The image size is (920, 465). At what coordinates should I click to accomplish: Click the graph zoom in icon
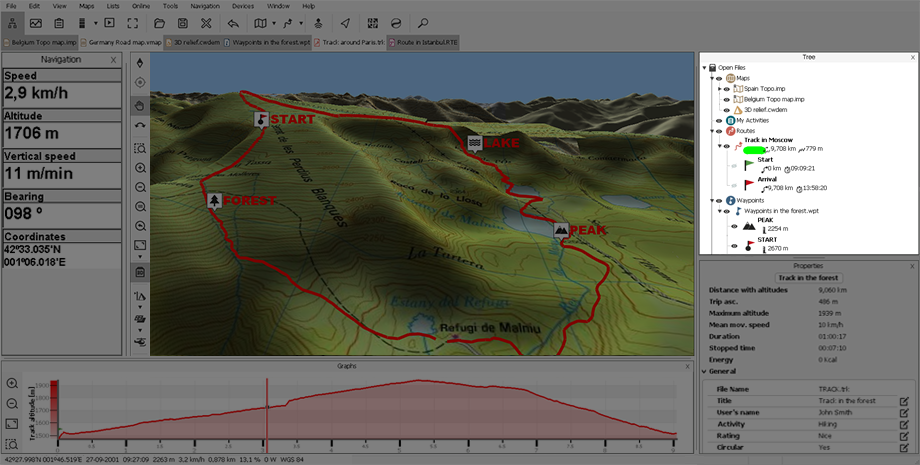(x=12, y=384)
